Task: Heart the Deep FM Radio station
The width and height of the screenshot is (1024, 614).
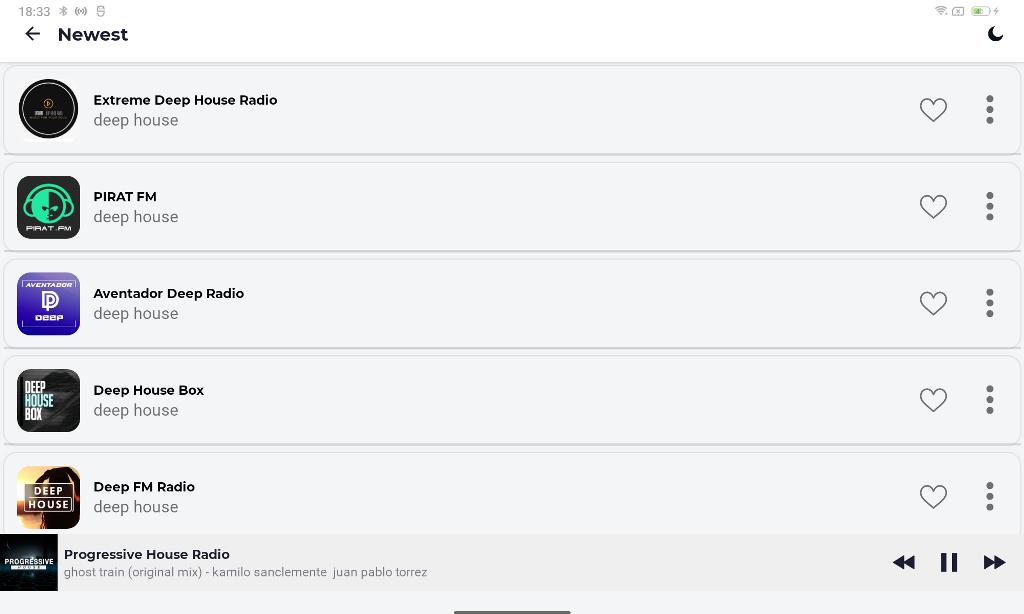Action: [933, 496]
